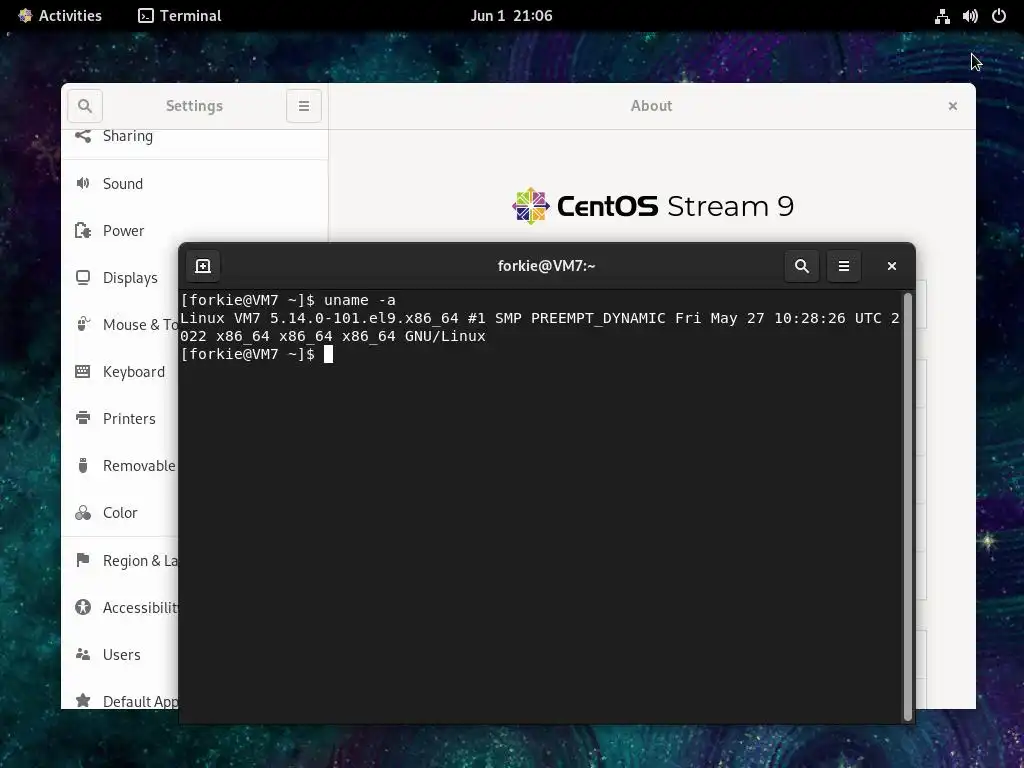Open the Terminal app menu in the top bar
1024x768 pixels.
point(180,16)
